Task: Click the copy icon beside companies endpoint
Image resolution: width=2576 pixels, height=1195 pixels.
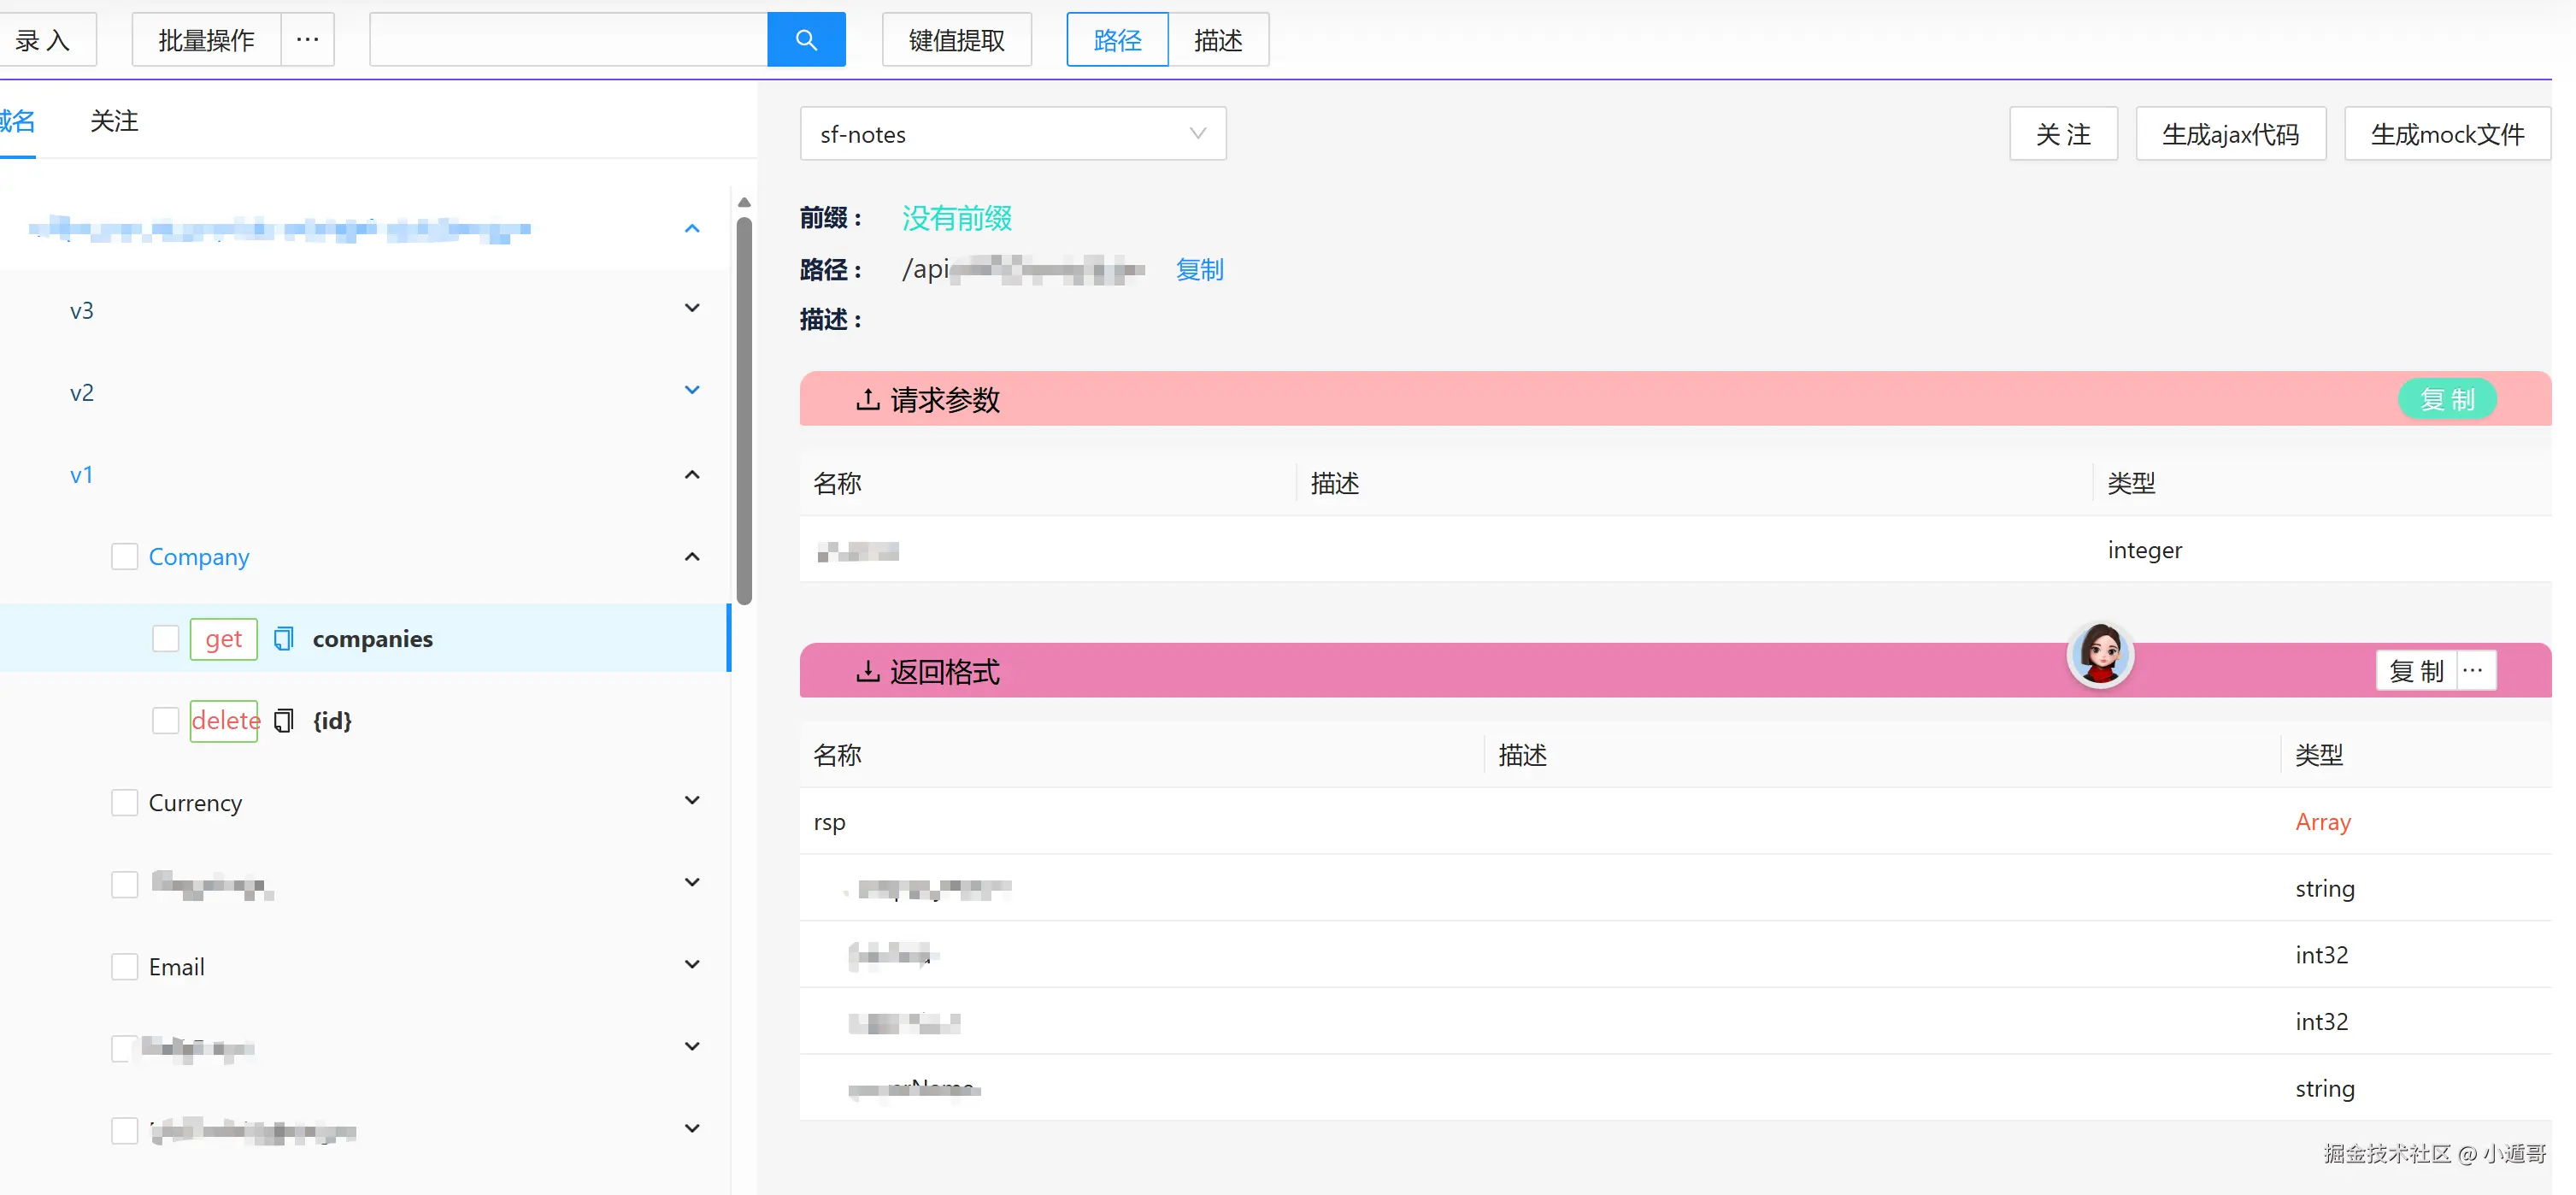Action: click(283, 638)
